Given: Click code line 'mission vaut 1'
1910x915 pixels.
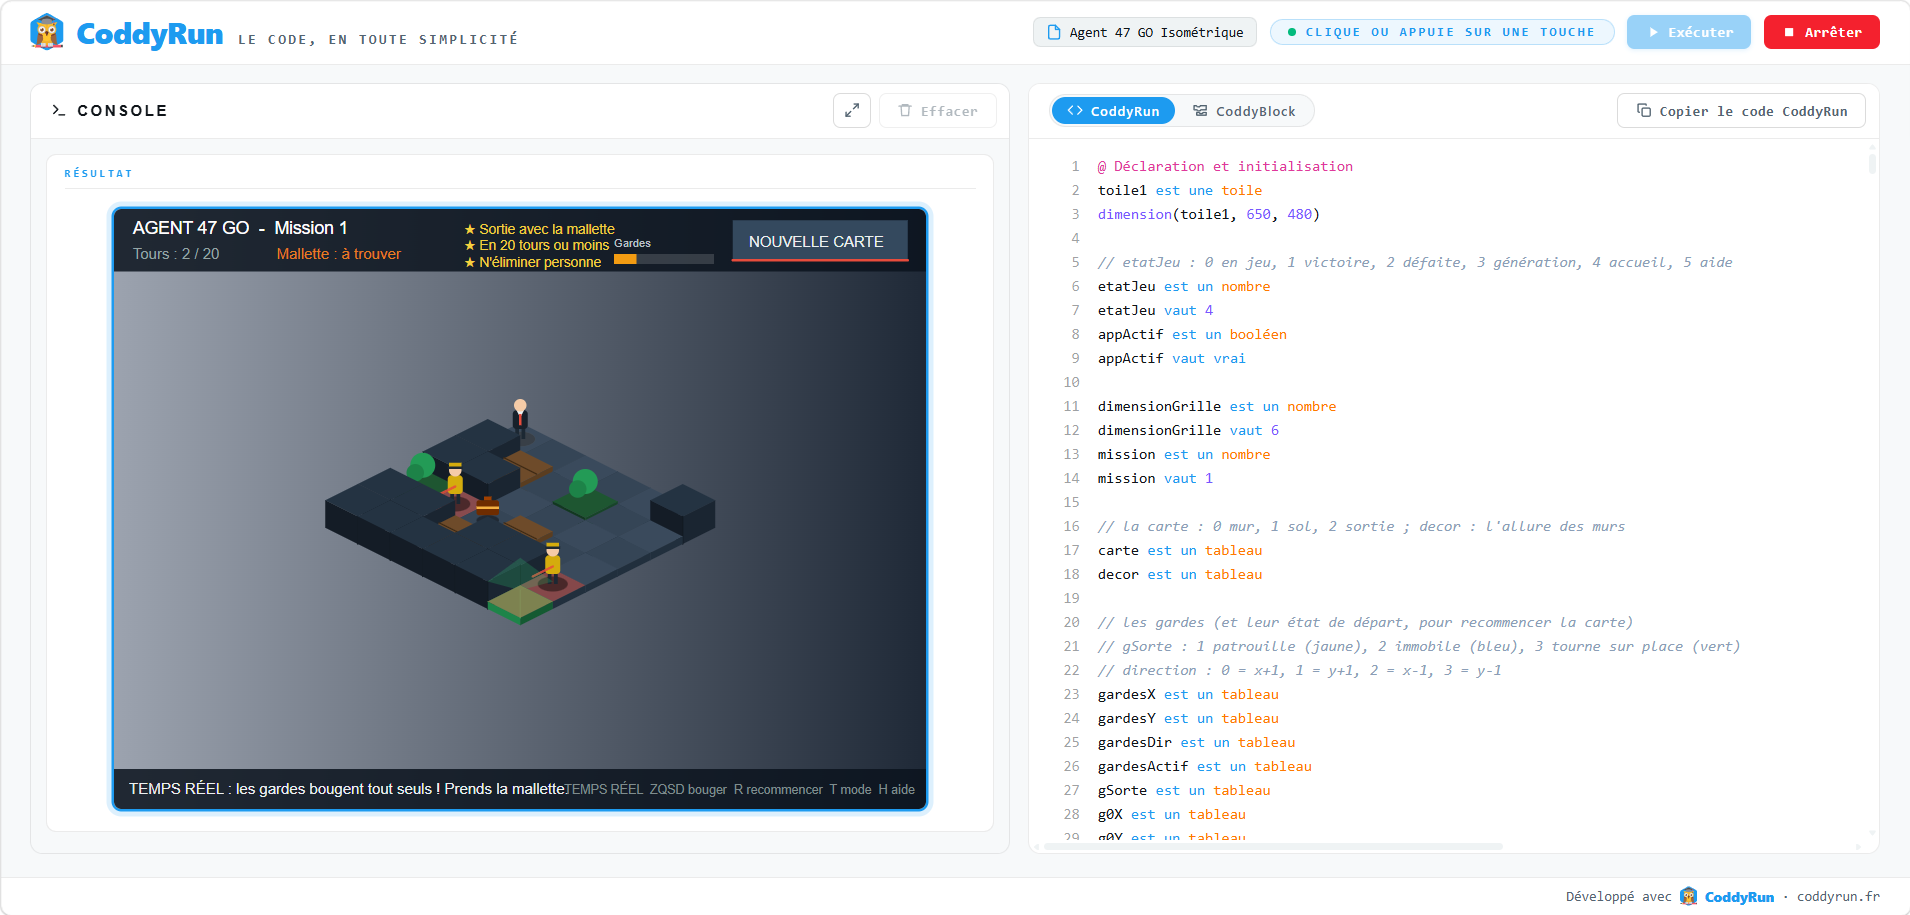Looking at the screenshot, I should pyautogui.click(x=1155, y=478).
